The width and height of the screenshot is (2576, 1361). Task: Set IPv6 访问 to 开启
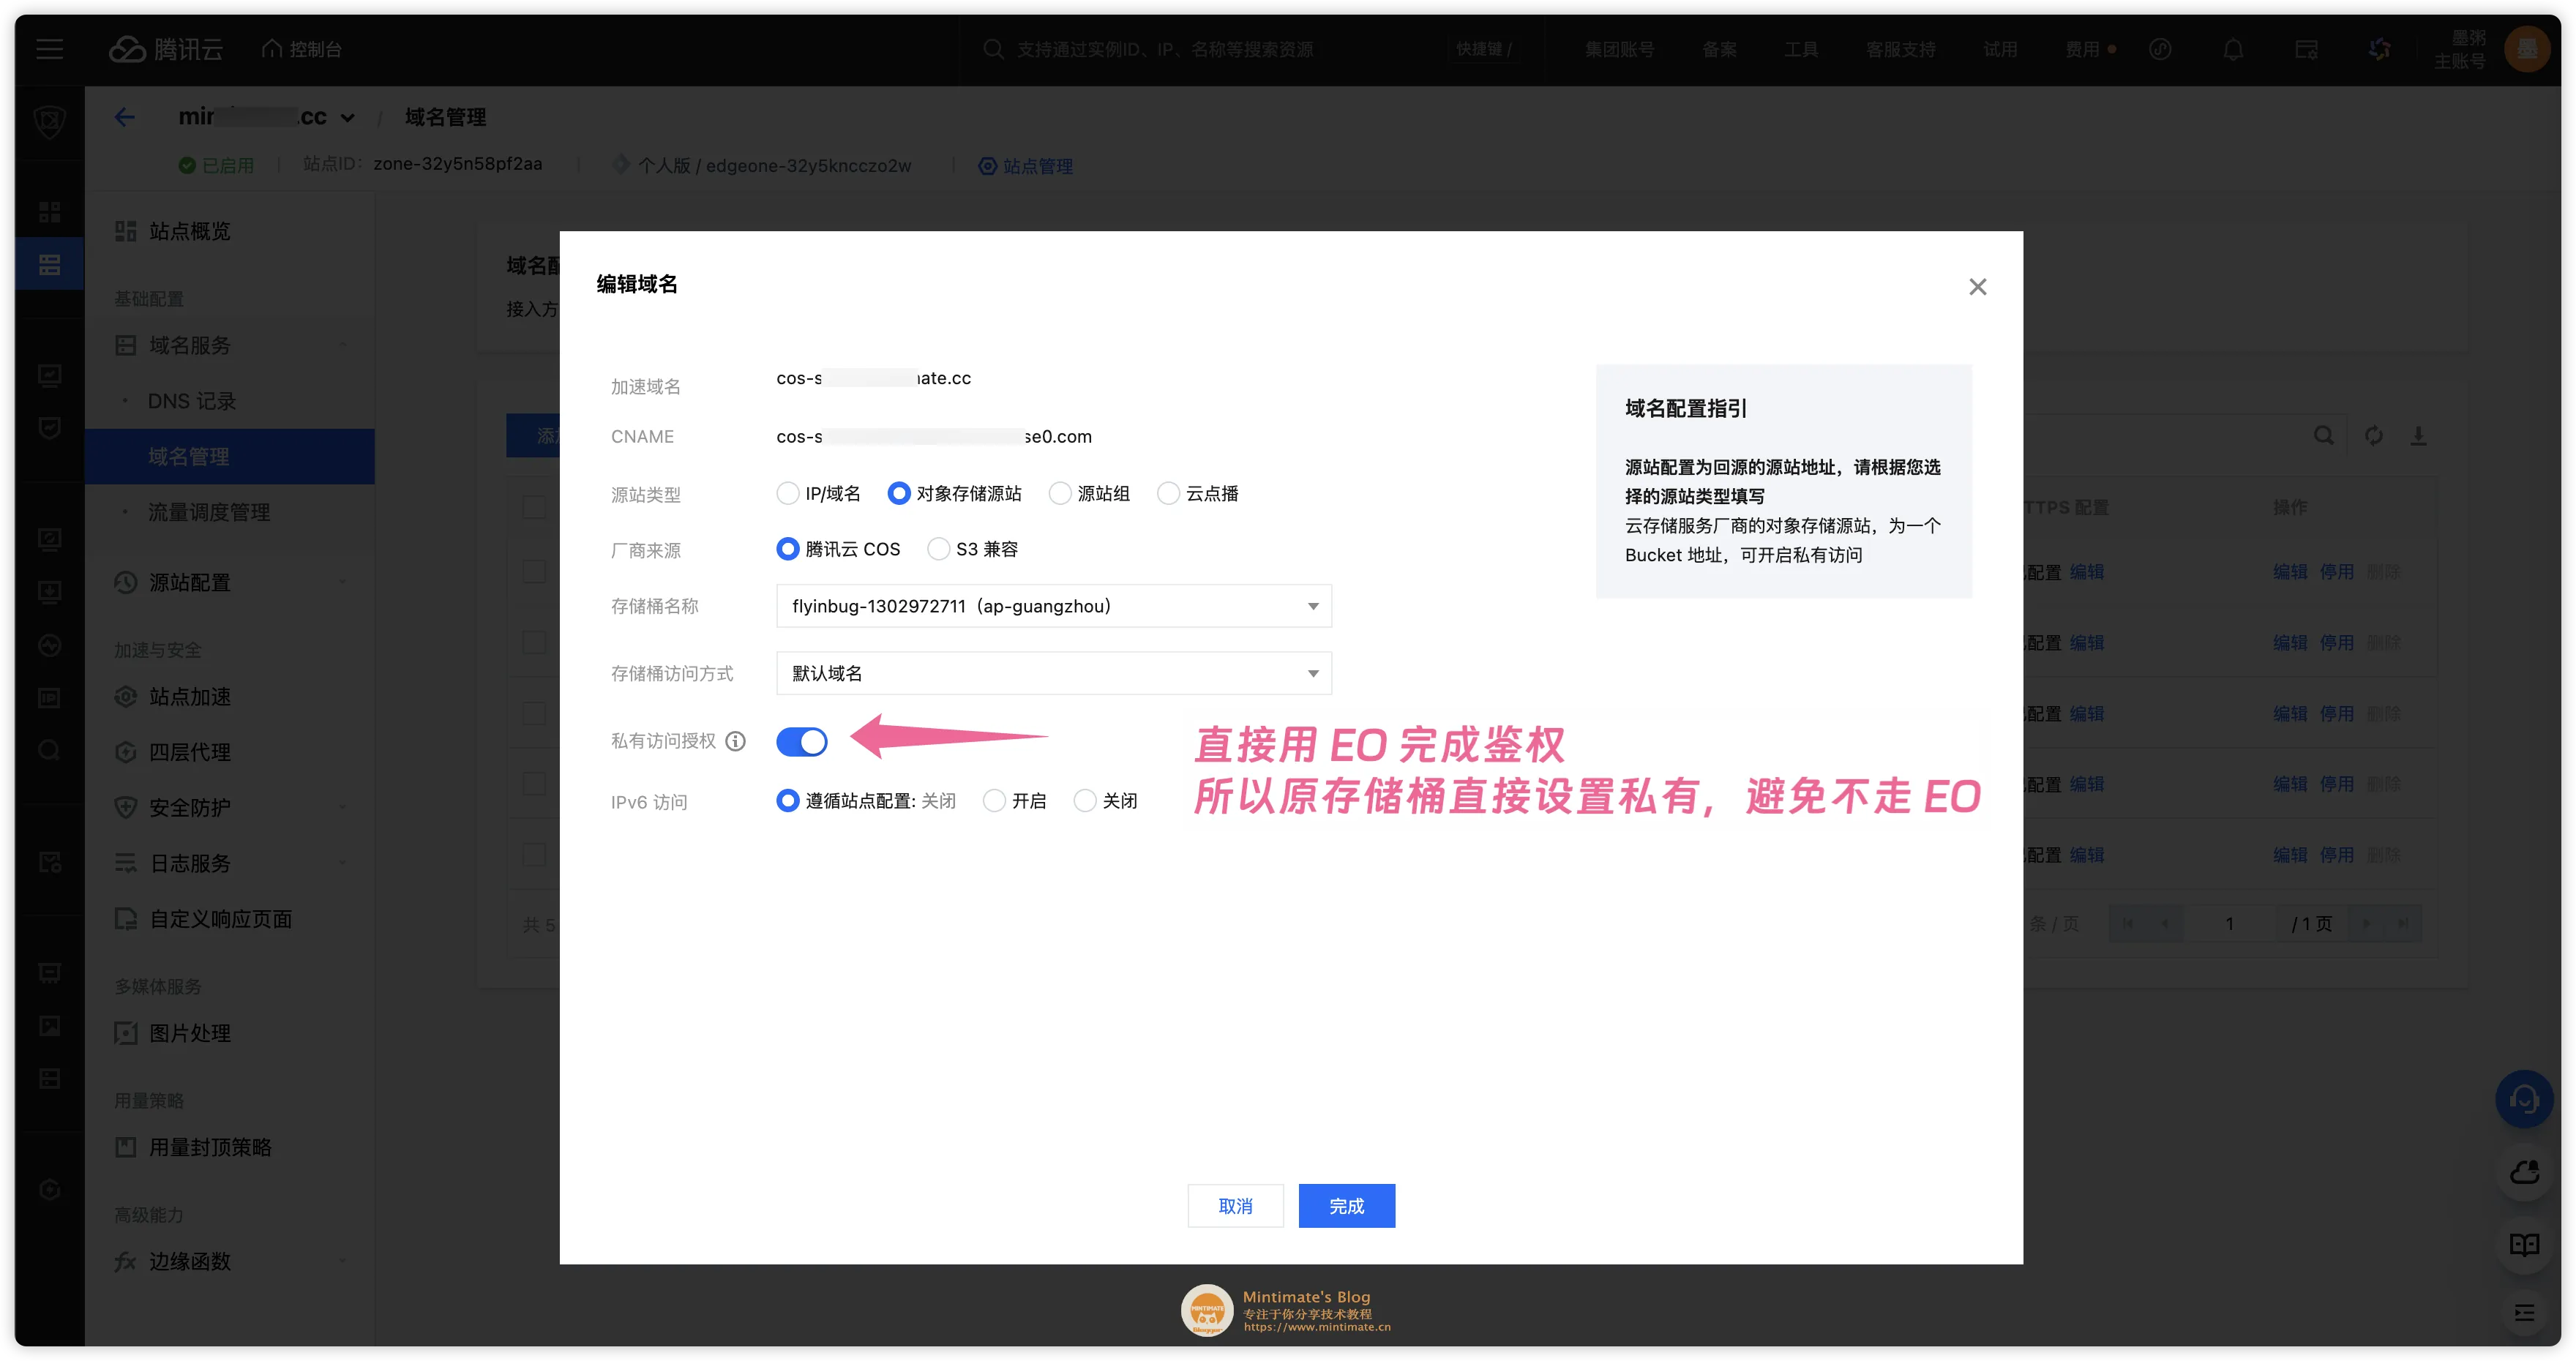(994, 801)
